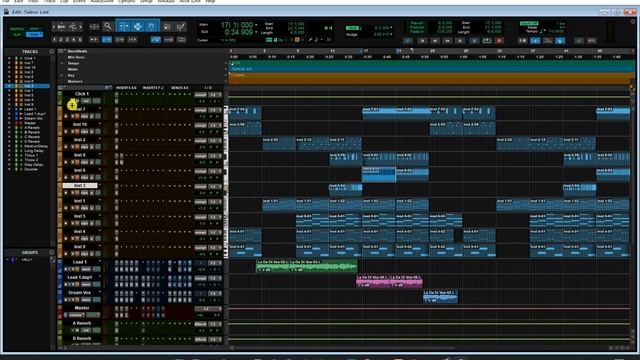Select the blue Dream Vox audio clip
The height and width of the screenshot is (360, 640).
click(x=440, y=296)
